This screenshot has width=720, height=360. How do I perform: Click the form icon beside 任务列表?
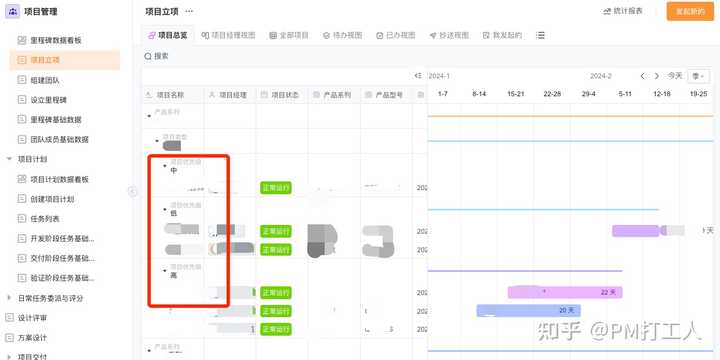(x=22, y=219)
